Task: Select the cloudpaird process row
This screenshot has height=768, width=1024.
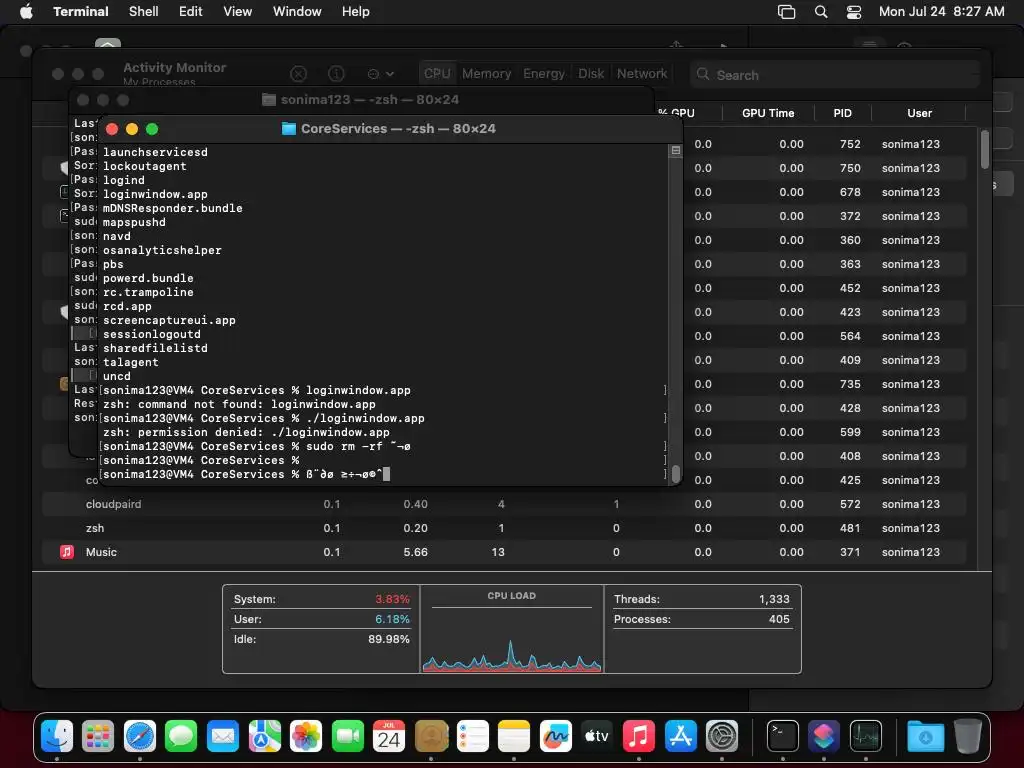Action: tap(504, 504)
